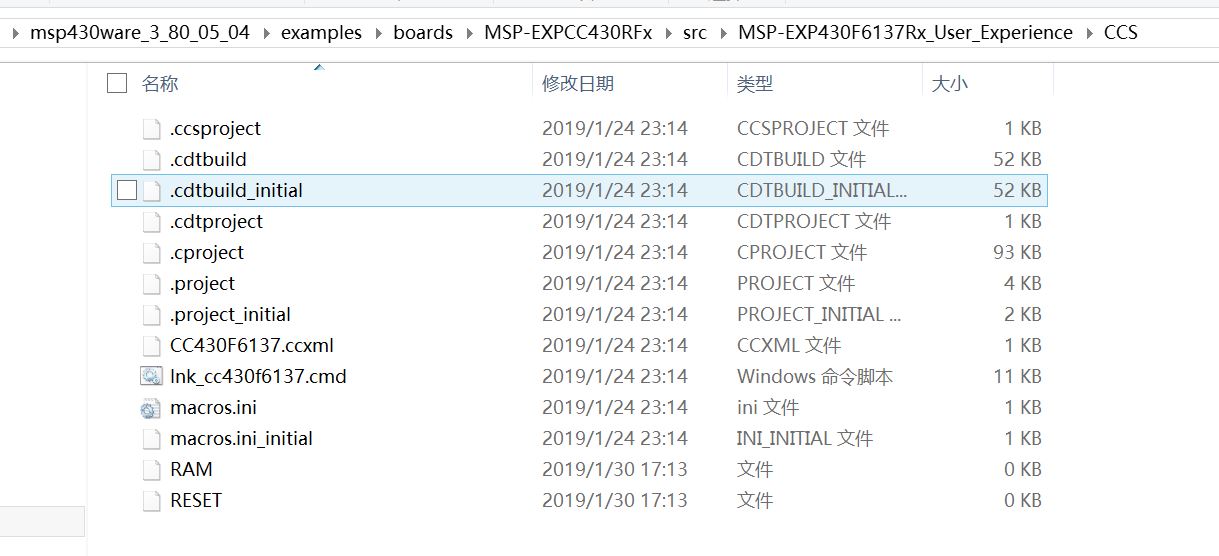Navigate to MSP-EXP430F6137Rx_User_Experience in breadcrumb
Screen dimensions: 1219x556
click(x=905, y=33)
